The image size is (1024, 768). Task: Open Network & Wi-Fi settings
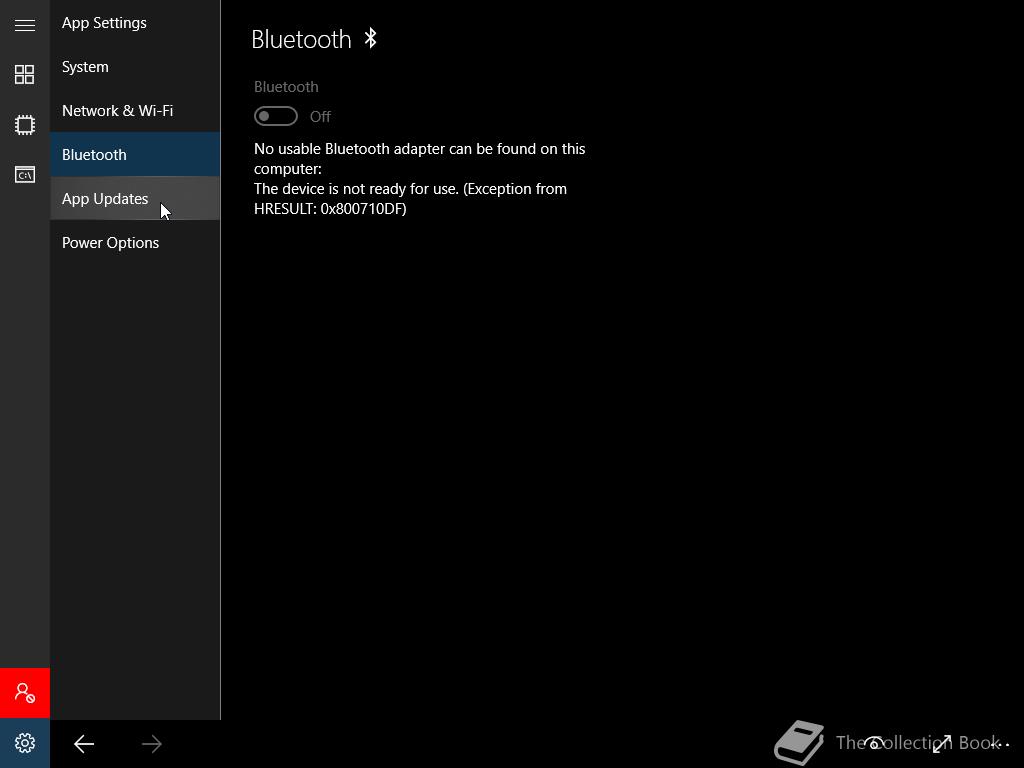pyautogui.click(x=135, y=110)
